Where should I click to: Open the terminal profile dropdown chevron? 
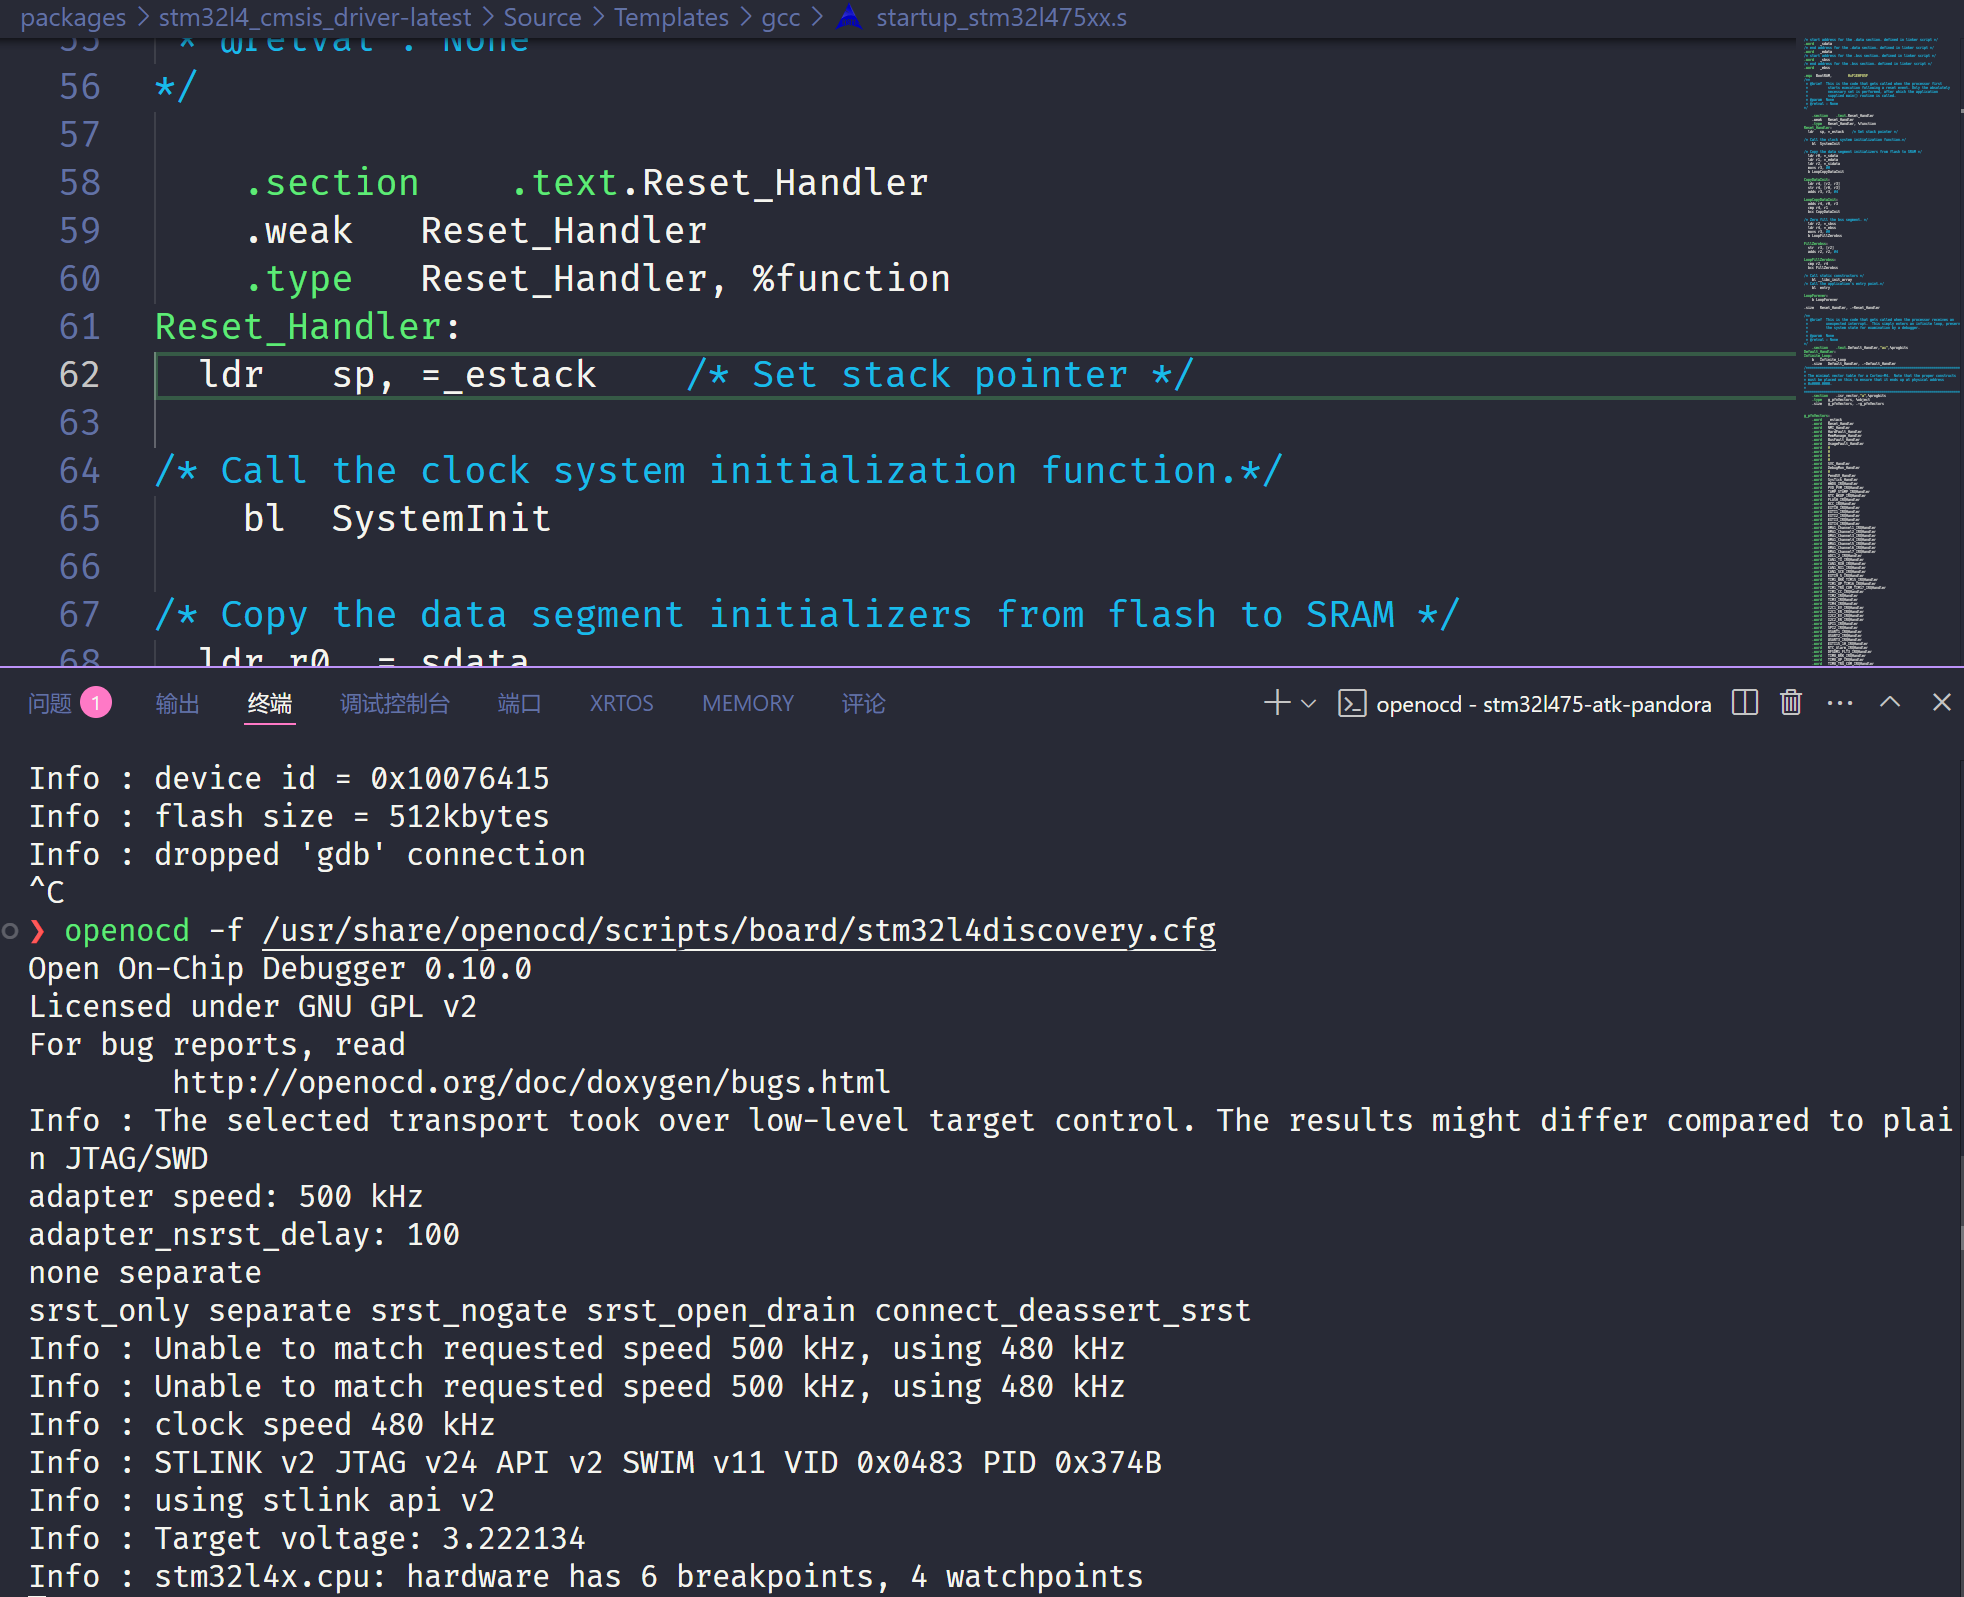(1306, 703)
